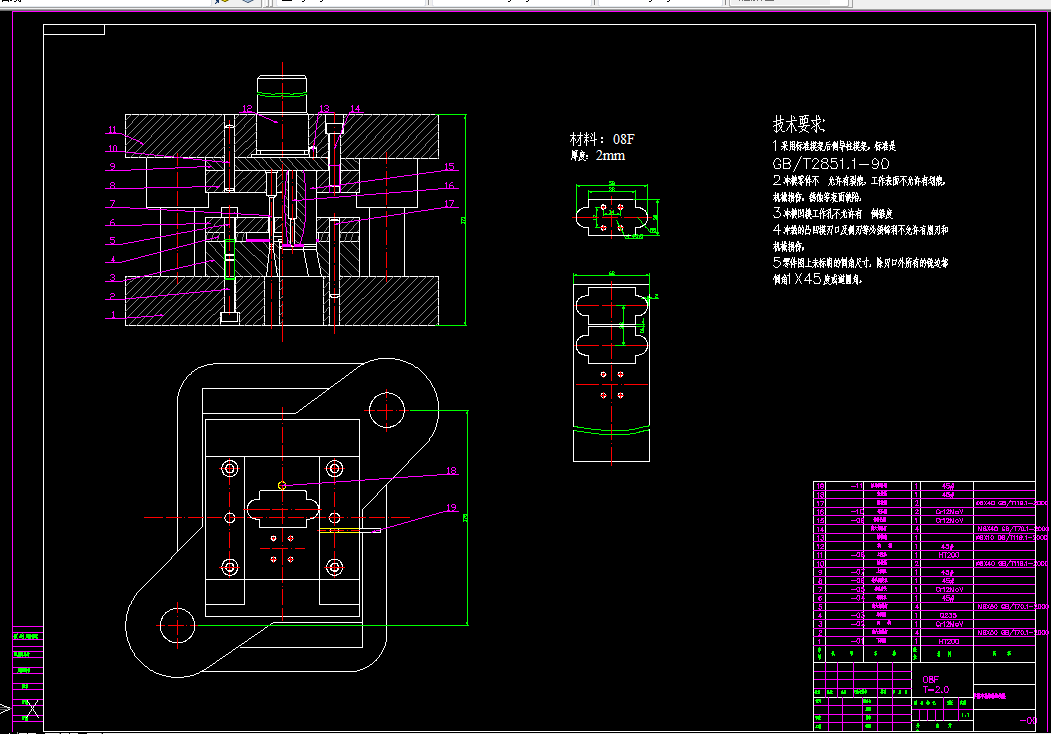Select part callout number 1 at lower die plate
The image size is (1051, 734).
coord(113,314)
